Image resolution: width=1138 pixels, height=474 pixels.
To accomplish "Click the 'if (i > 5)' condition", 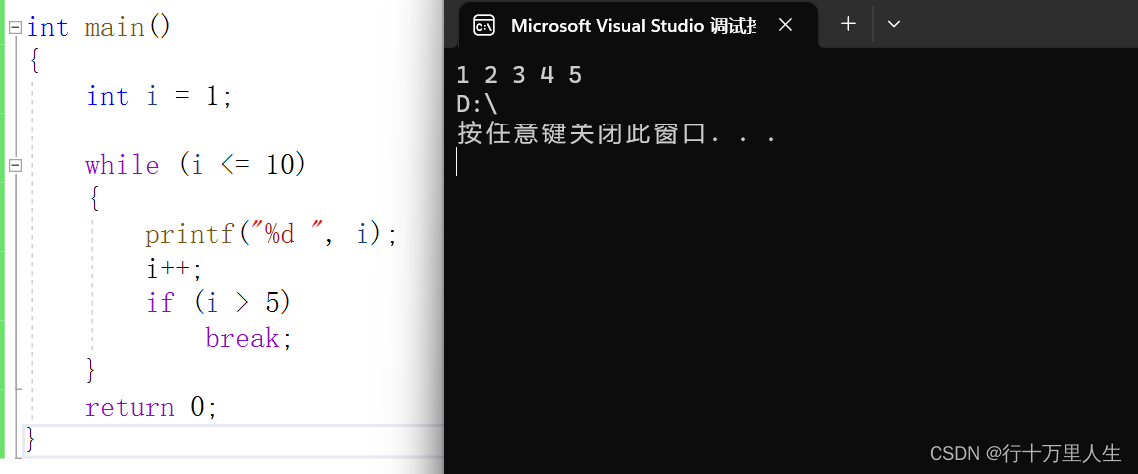I will pyautogui.click(x=218, y=303).
